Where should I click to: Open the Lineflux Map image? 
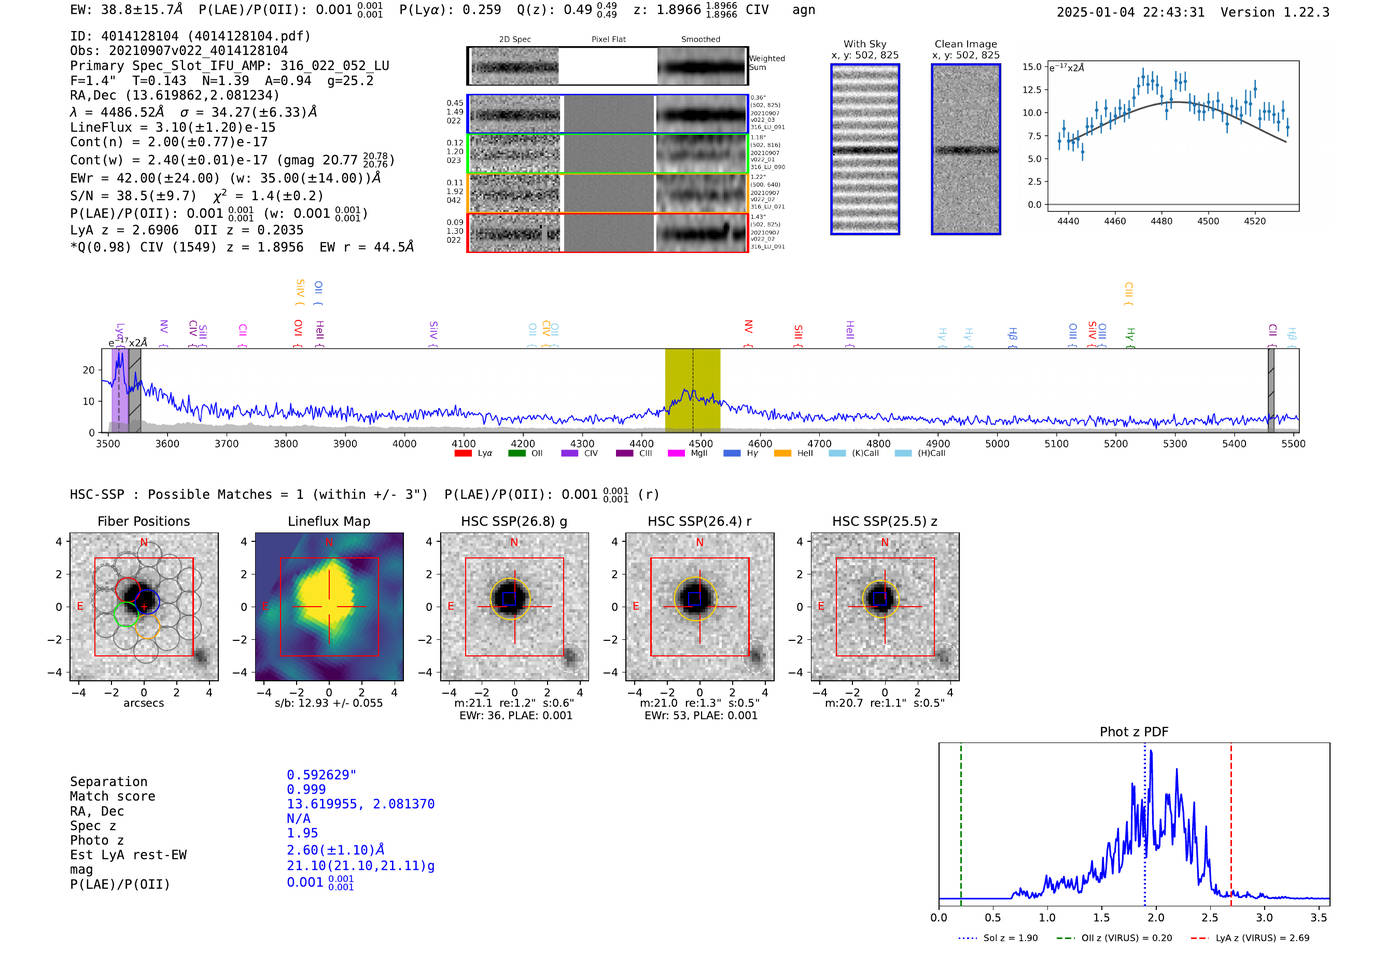(x=329, y=607)
